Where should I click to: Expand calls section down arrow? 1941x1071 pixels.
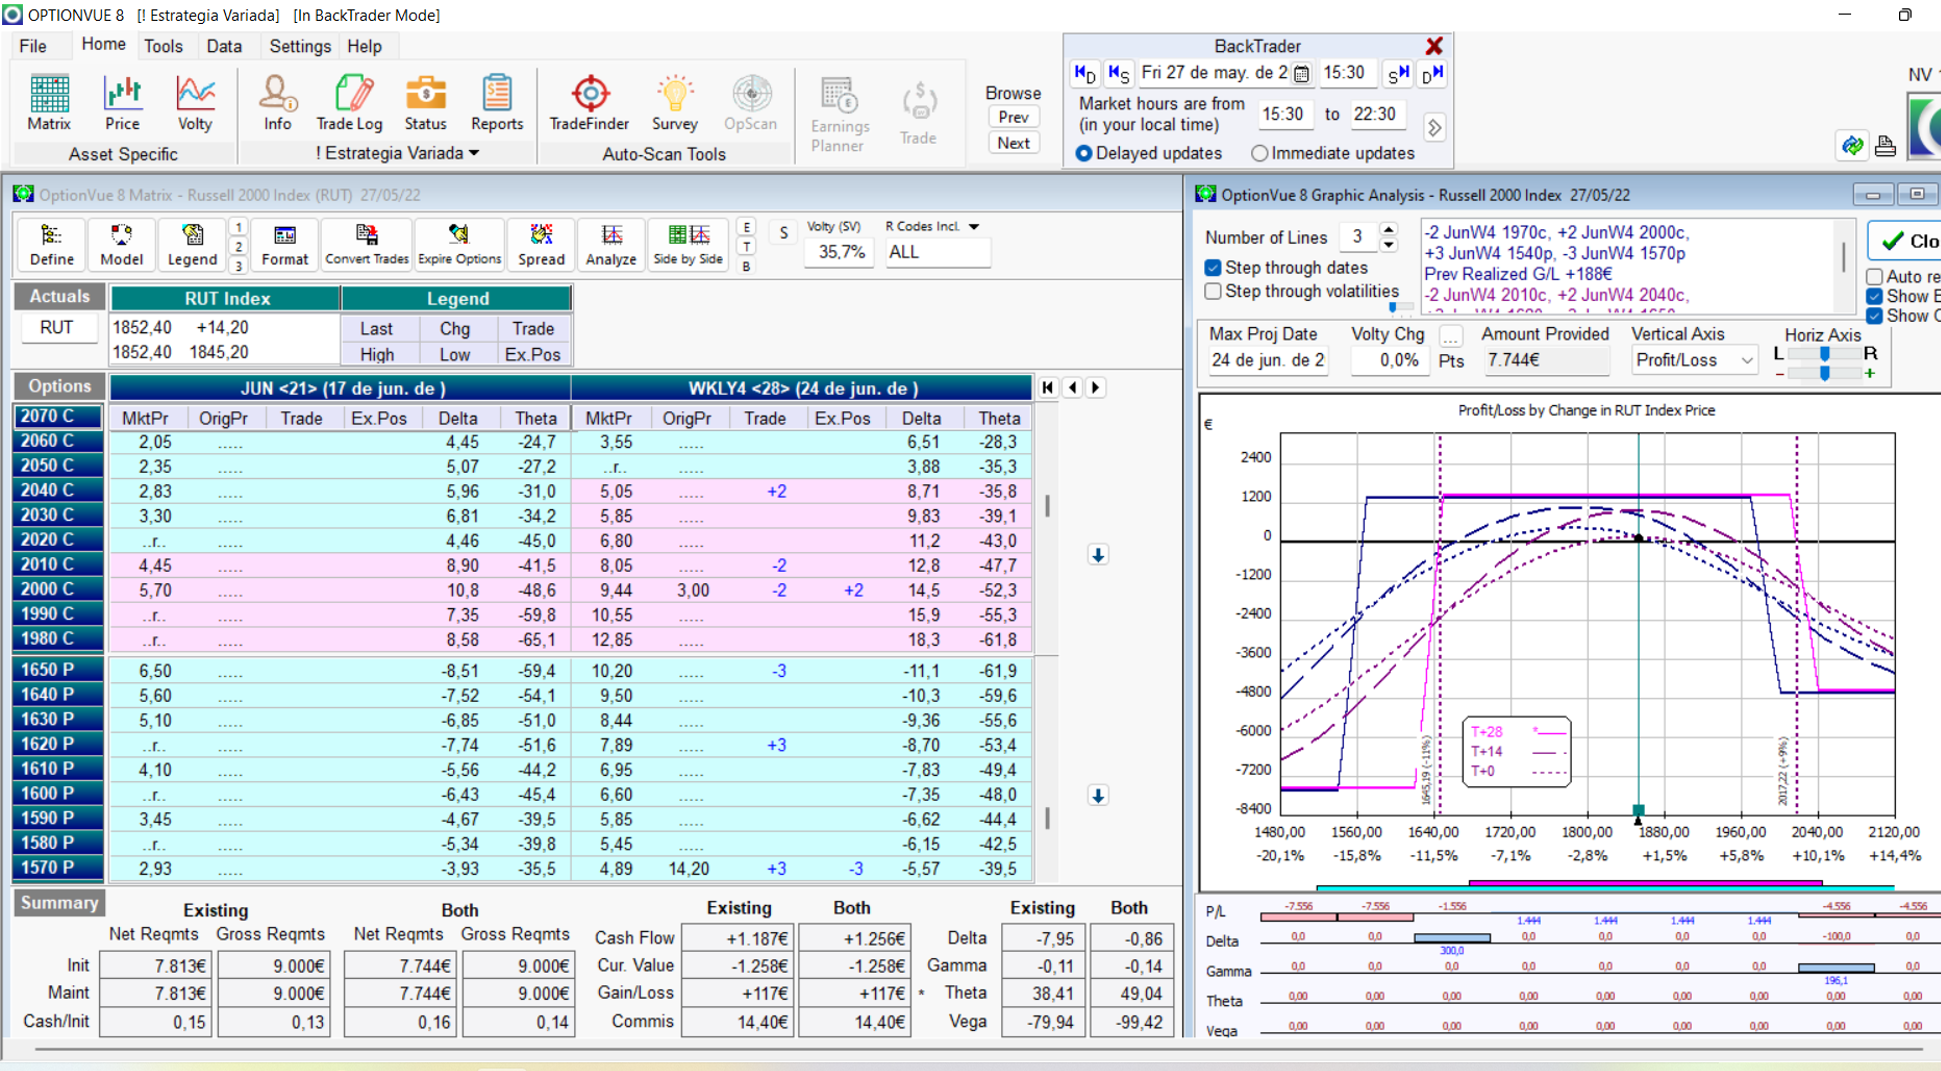tap(1098, 555)
